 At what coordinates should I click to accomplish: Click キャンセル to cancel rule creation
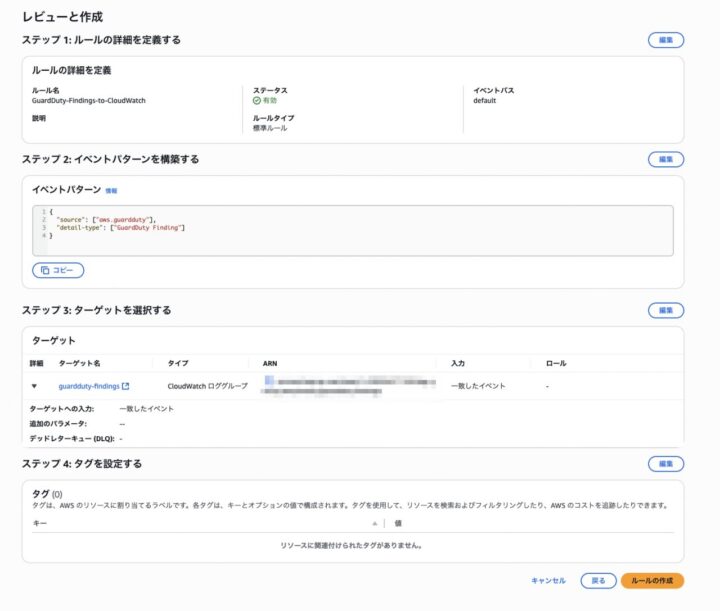548,580
